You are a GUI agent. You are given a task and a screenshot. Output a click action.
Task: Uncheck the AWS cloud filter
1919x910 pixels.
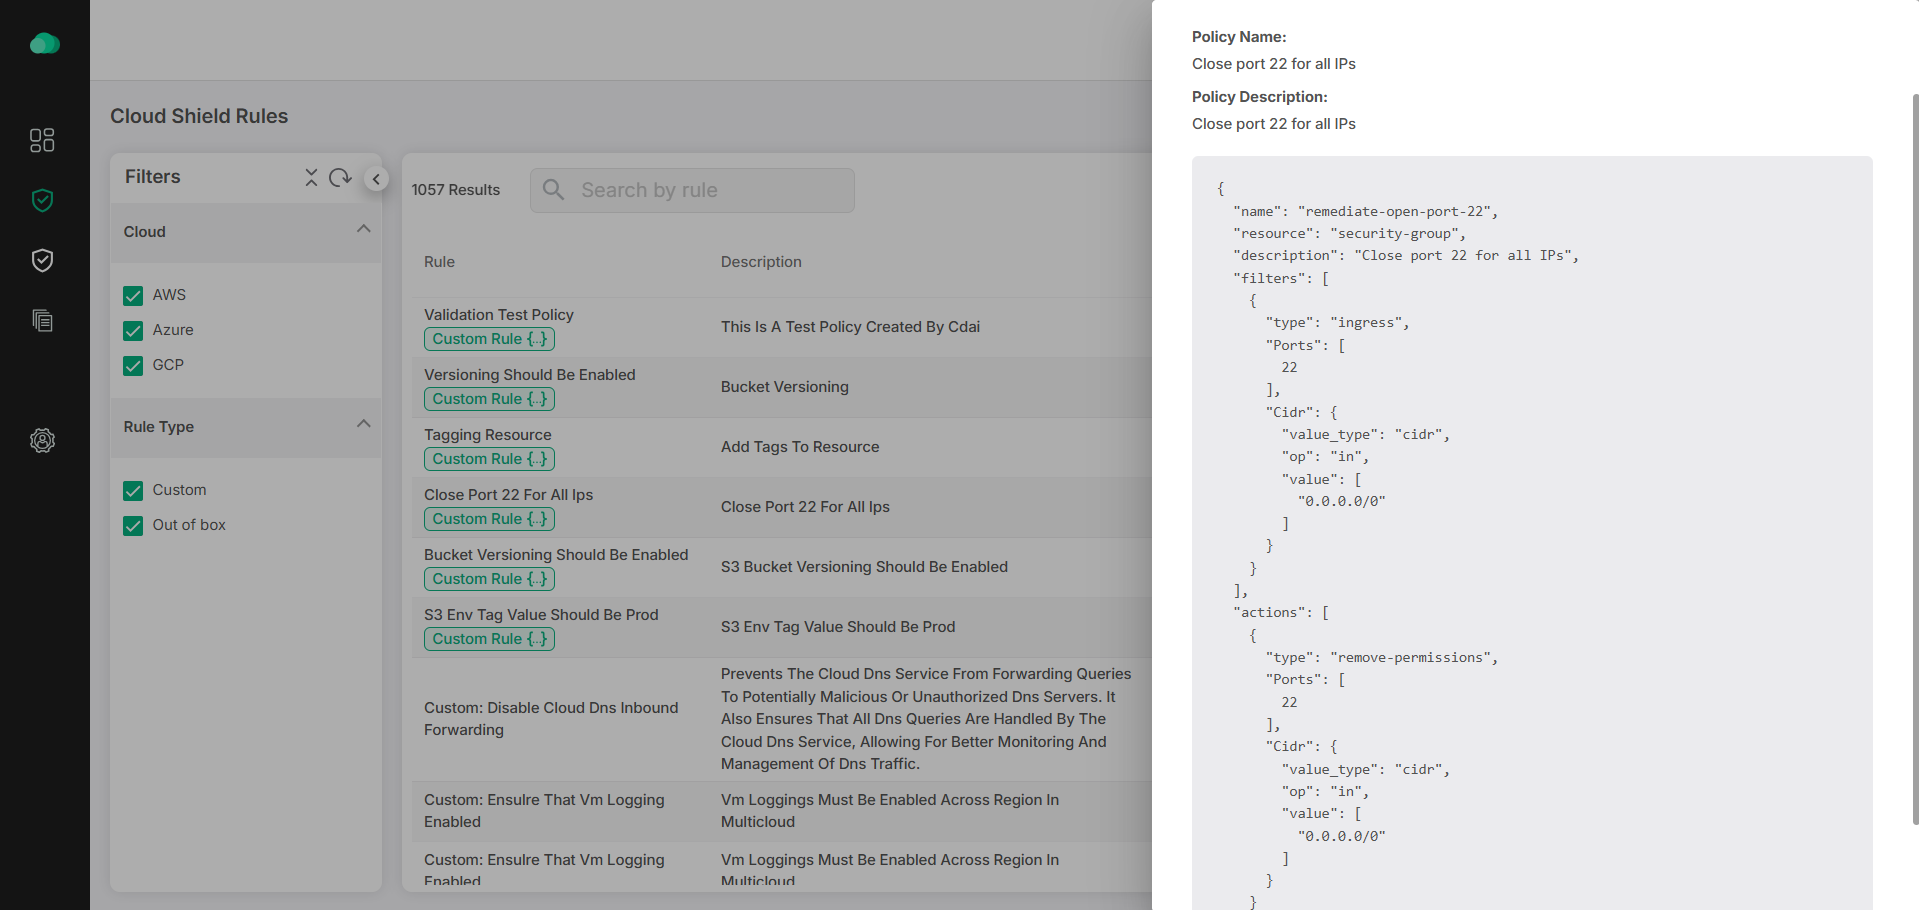(x=133, y=296)
